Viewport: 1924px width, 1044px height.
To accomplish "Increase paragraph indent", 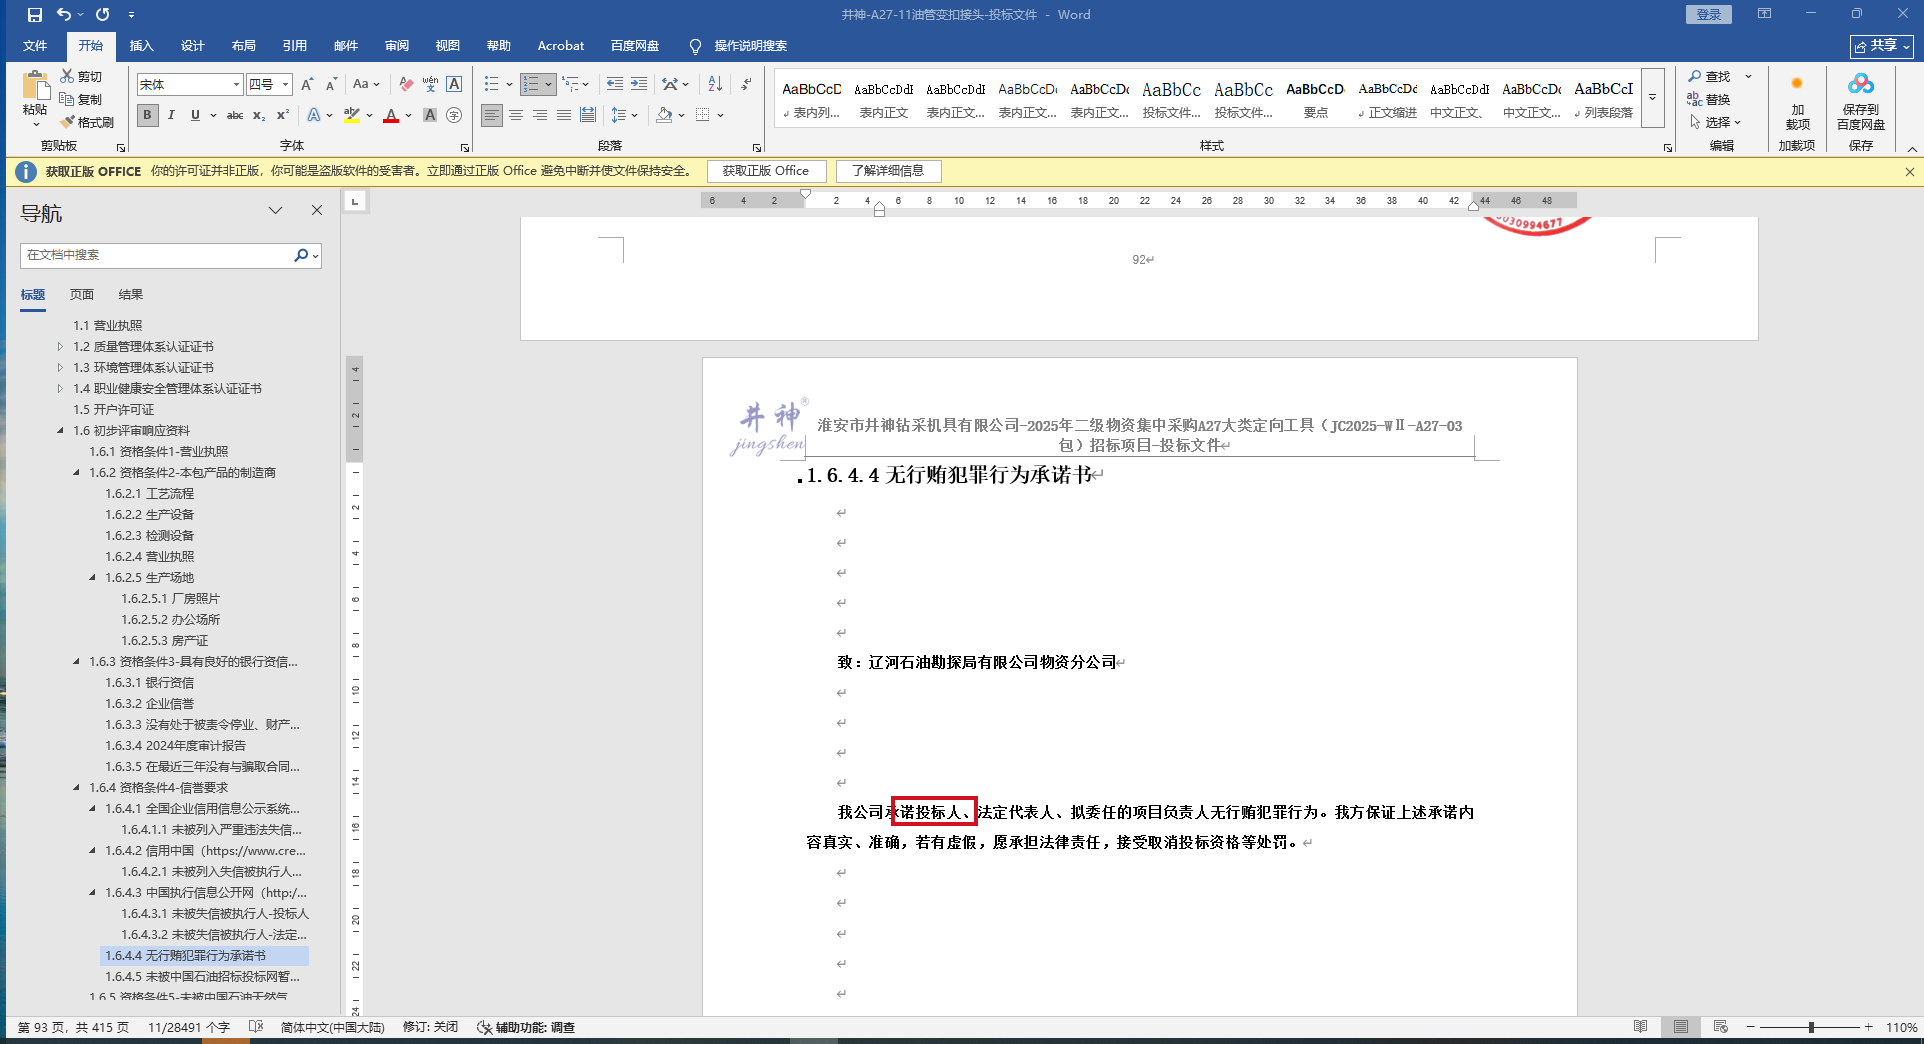I will (x=638, y=85).
